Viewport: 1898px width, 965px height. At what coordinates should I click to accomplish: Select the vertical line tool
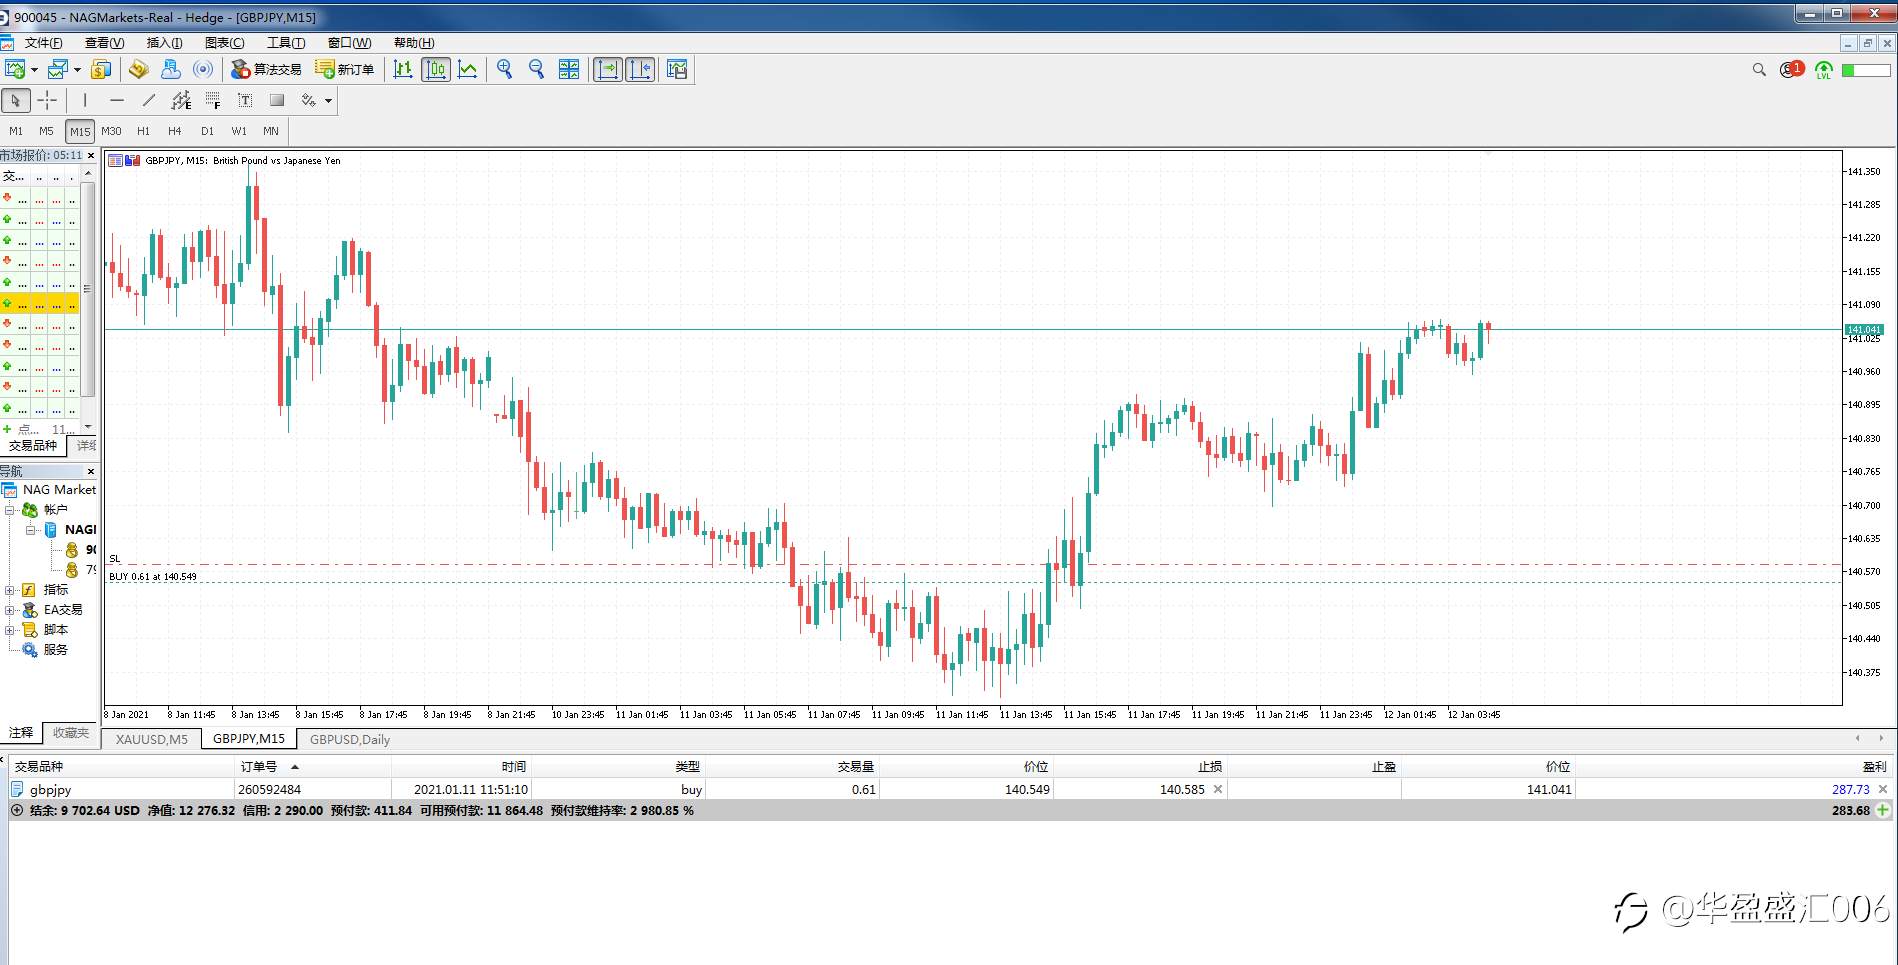[x=85, y=100]
